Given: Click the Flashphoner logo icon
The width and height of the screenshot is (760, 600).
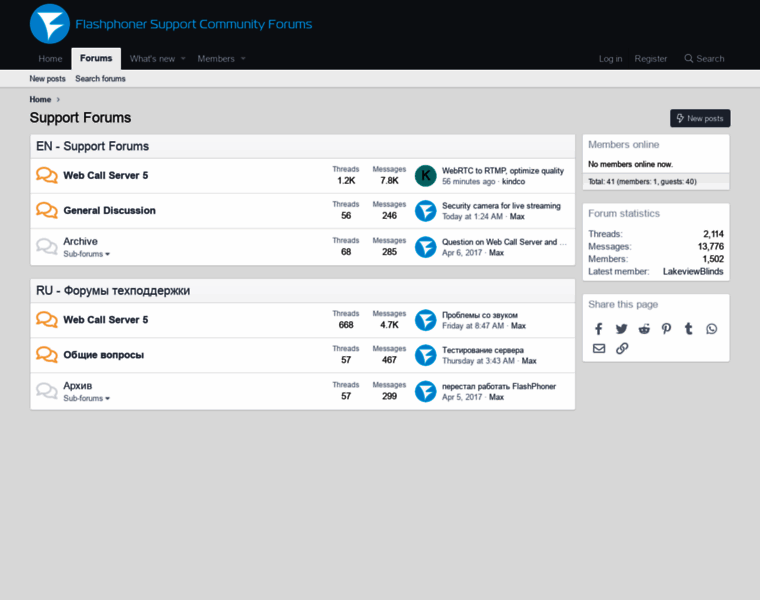Looking at the screenshot, I should tap(49, 24).
